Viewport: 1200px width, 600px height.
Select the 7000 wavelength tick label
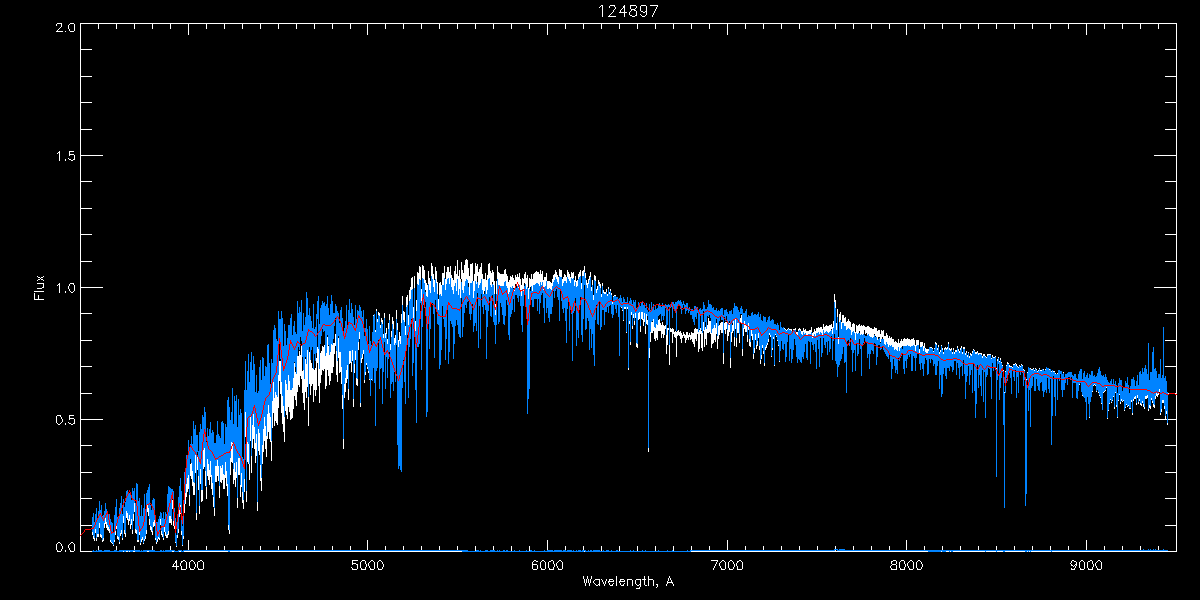coord(727,565)
